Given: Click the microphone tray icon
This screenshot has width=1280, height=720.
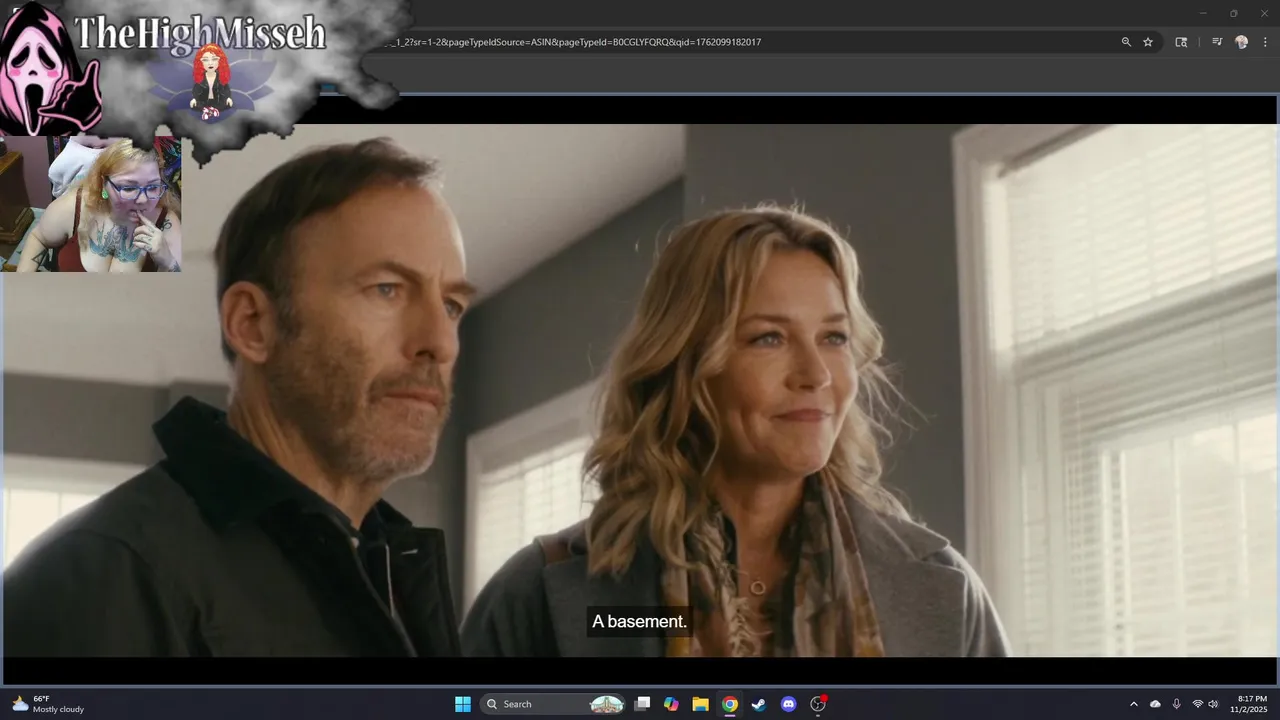Looking at the screenshot, I should point(1176,704).
